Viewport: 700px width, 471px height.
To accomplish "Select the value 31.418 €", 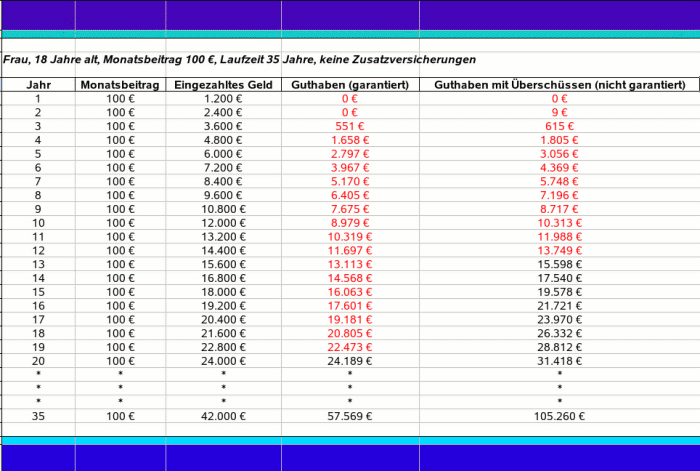I will 559,362.
